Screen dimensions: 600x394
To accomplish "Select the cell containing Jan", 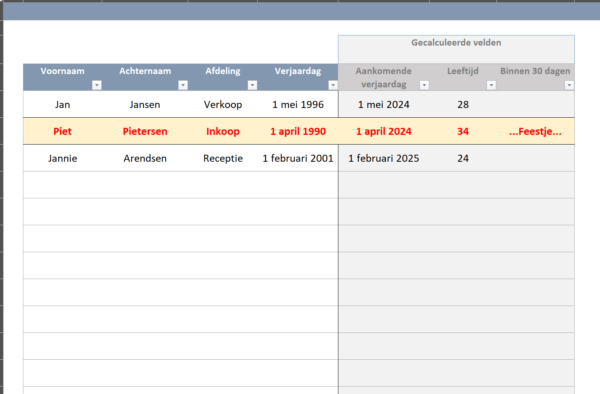I will click(62, 104).
